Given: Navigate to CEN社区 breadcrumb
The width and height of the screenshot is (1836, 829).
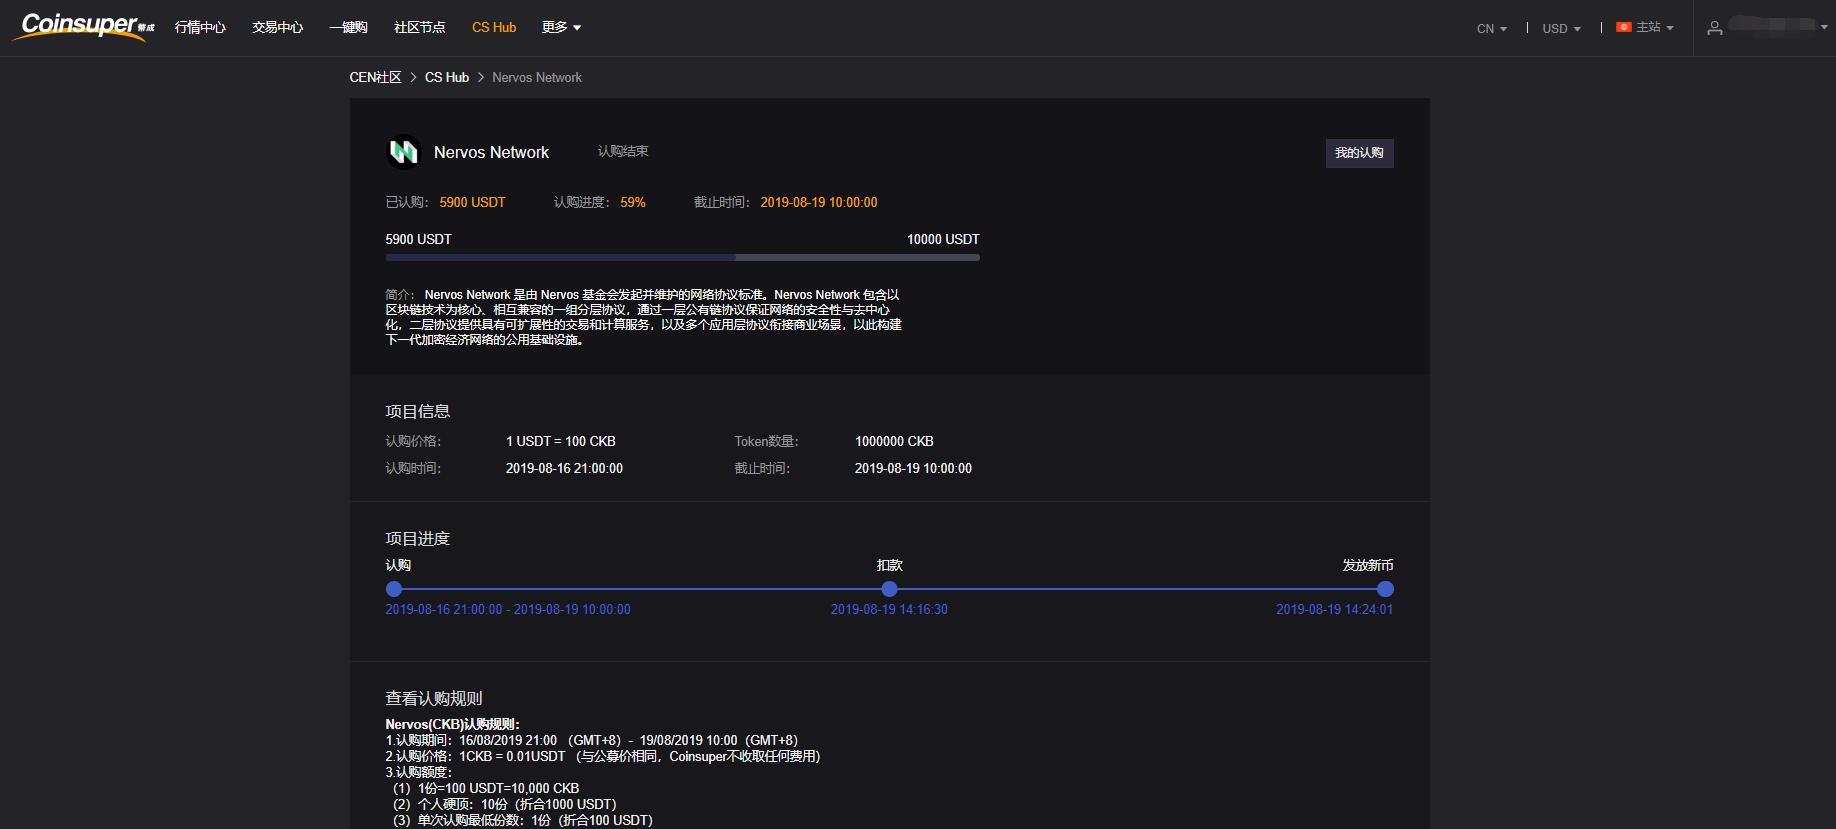Looking at the screenshot, I should (375, 77).
